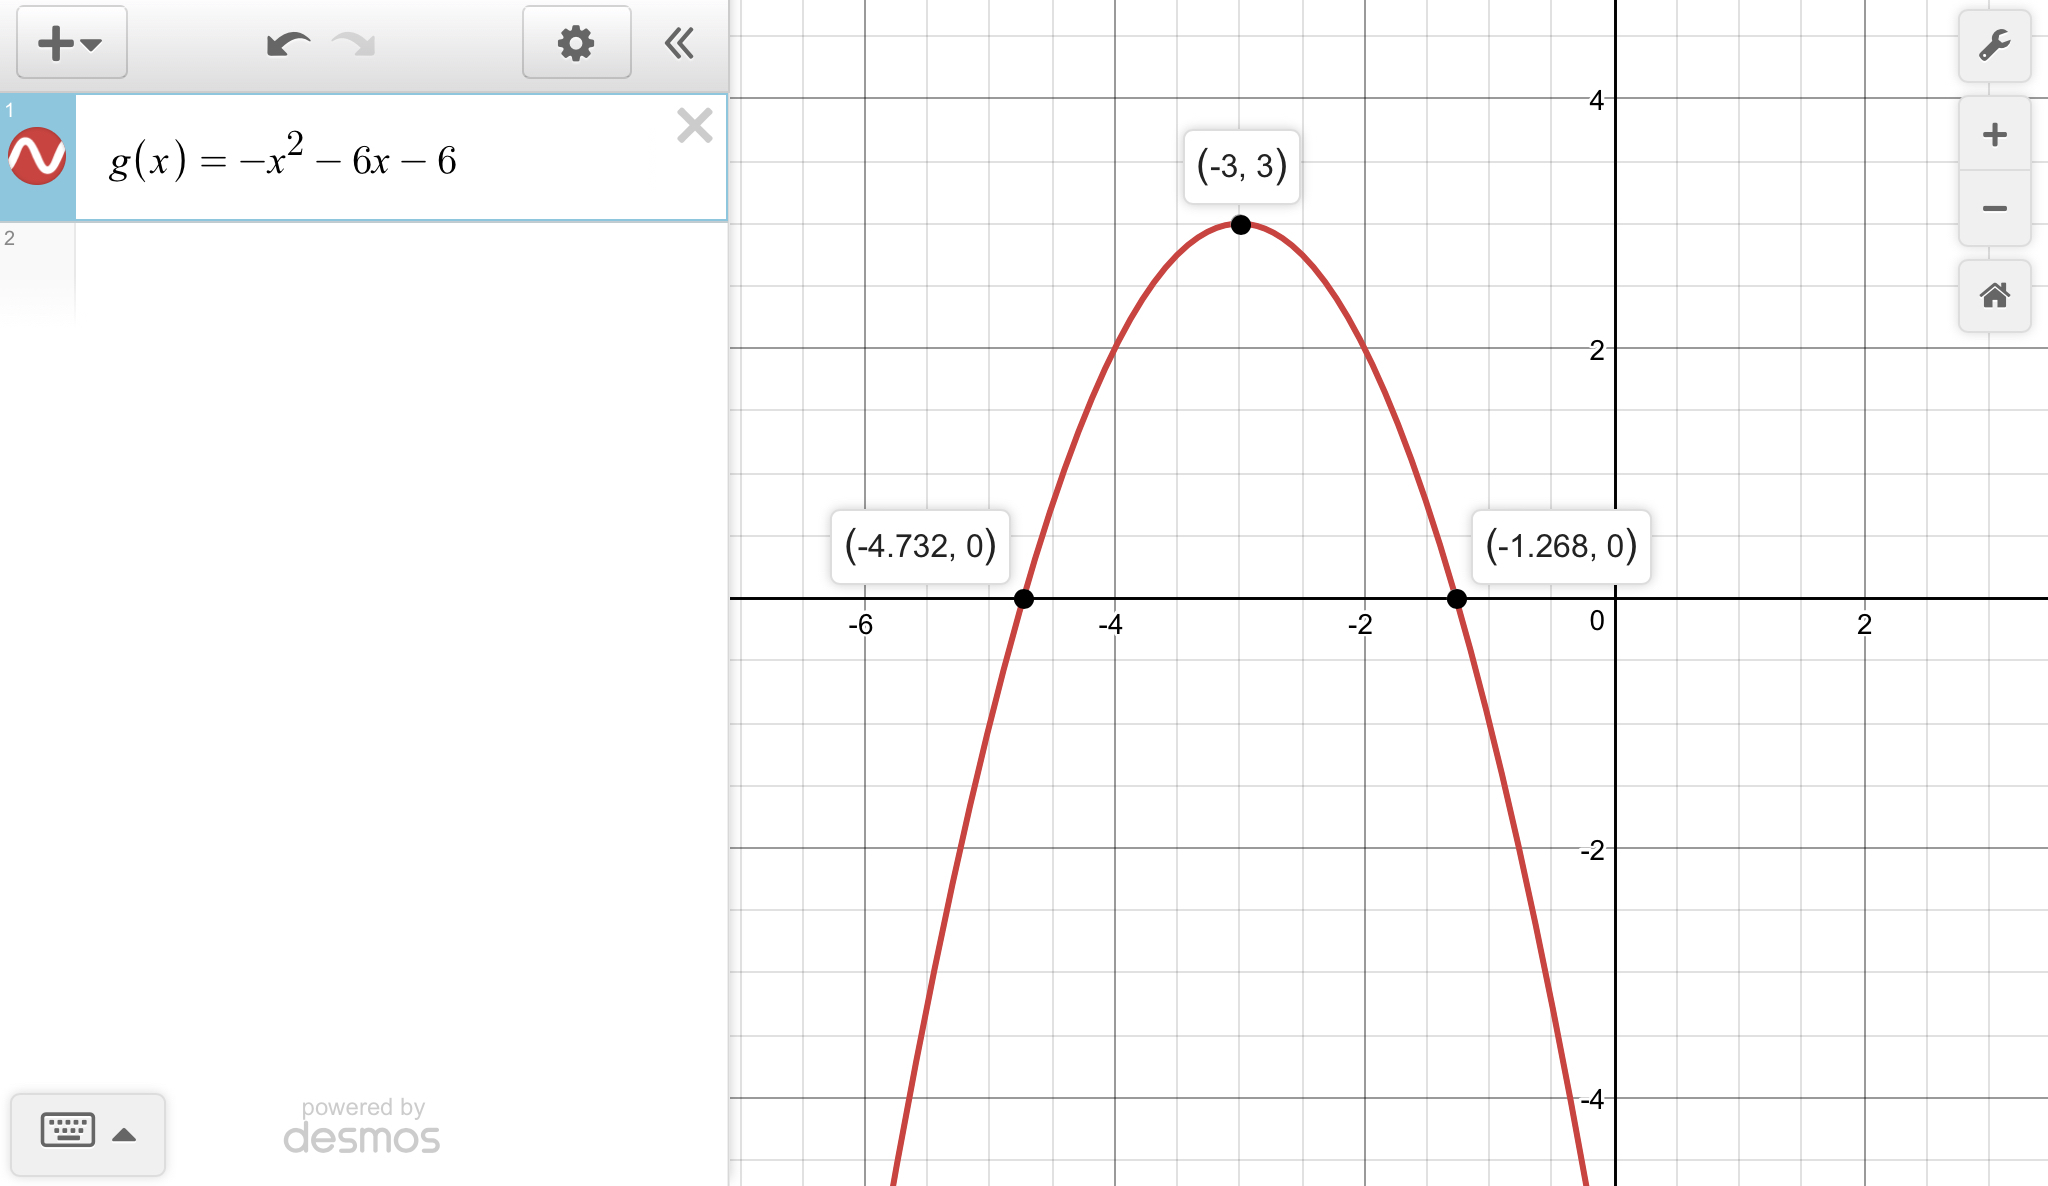
Task: Show the on-screen keyboard
Action: 68,1130
